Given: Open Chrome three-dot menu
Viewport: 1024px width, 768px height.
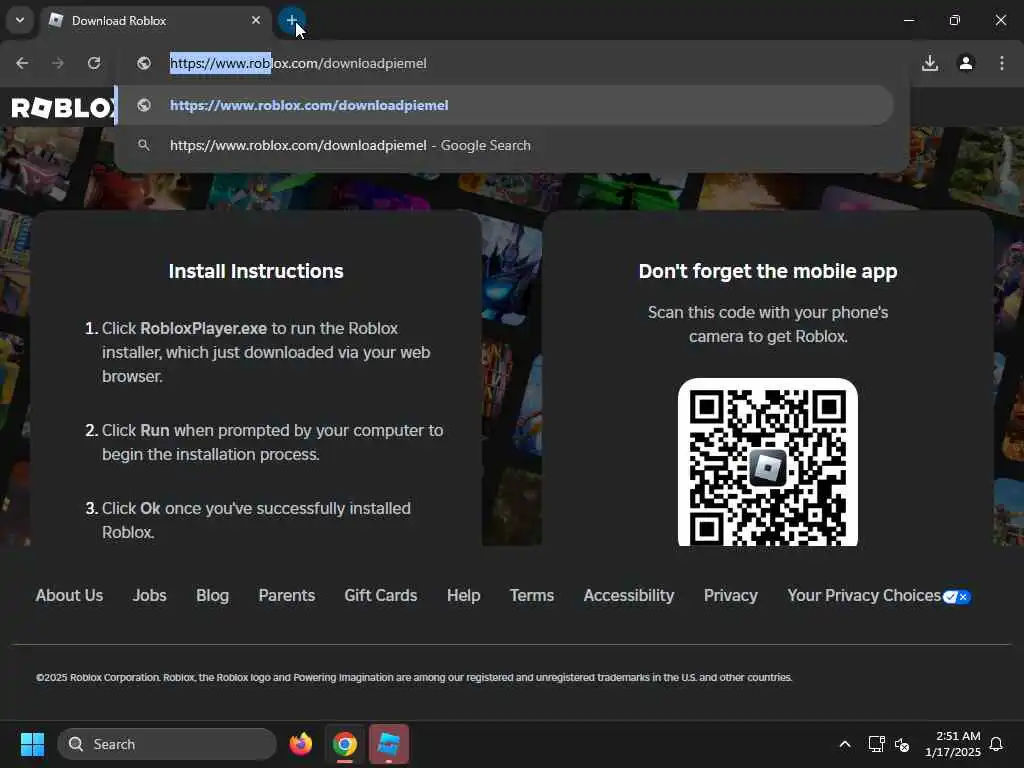Looking at the screenshot, I should click(x=1002, y=63).
